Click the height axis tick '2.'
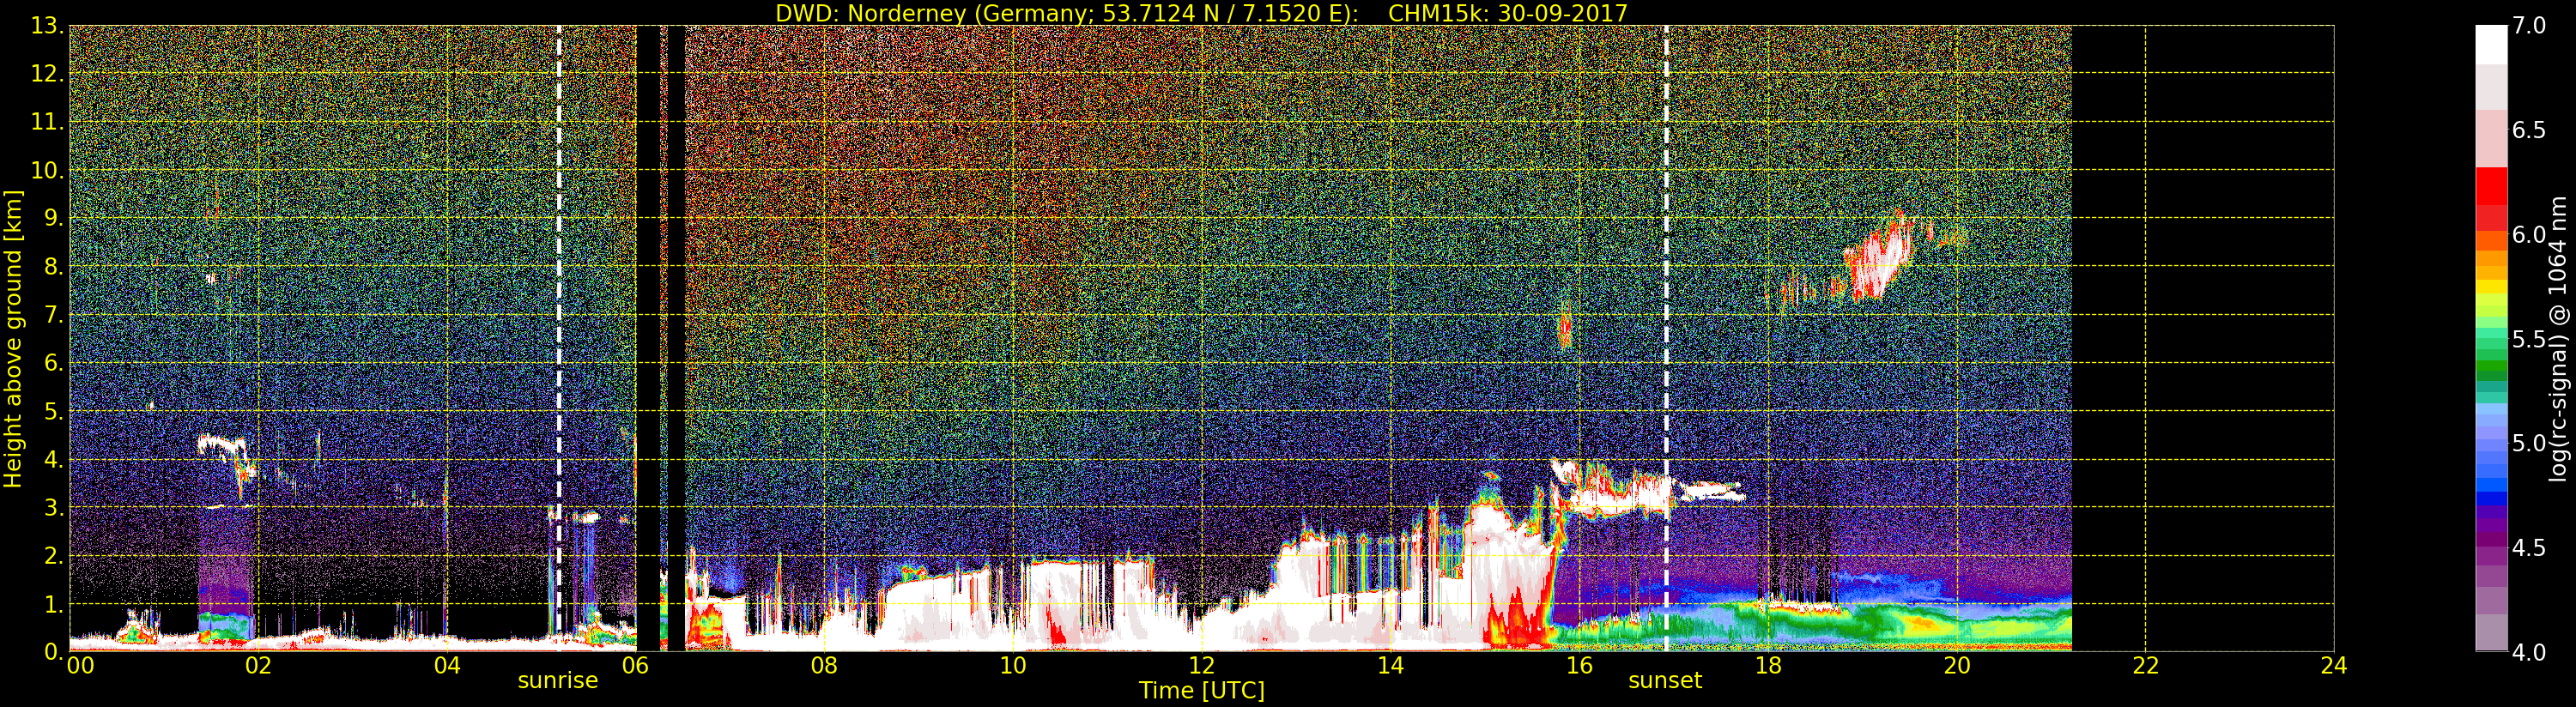2576x707 pixels. 54,556
